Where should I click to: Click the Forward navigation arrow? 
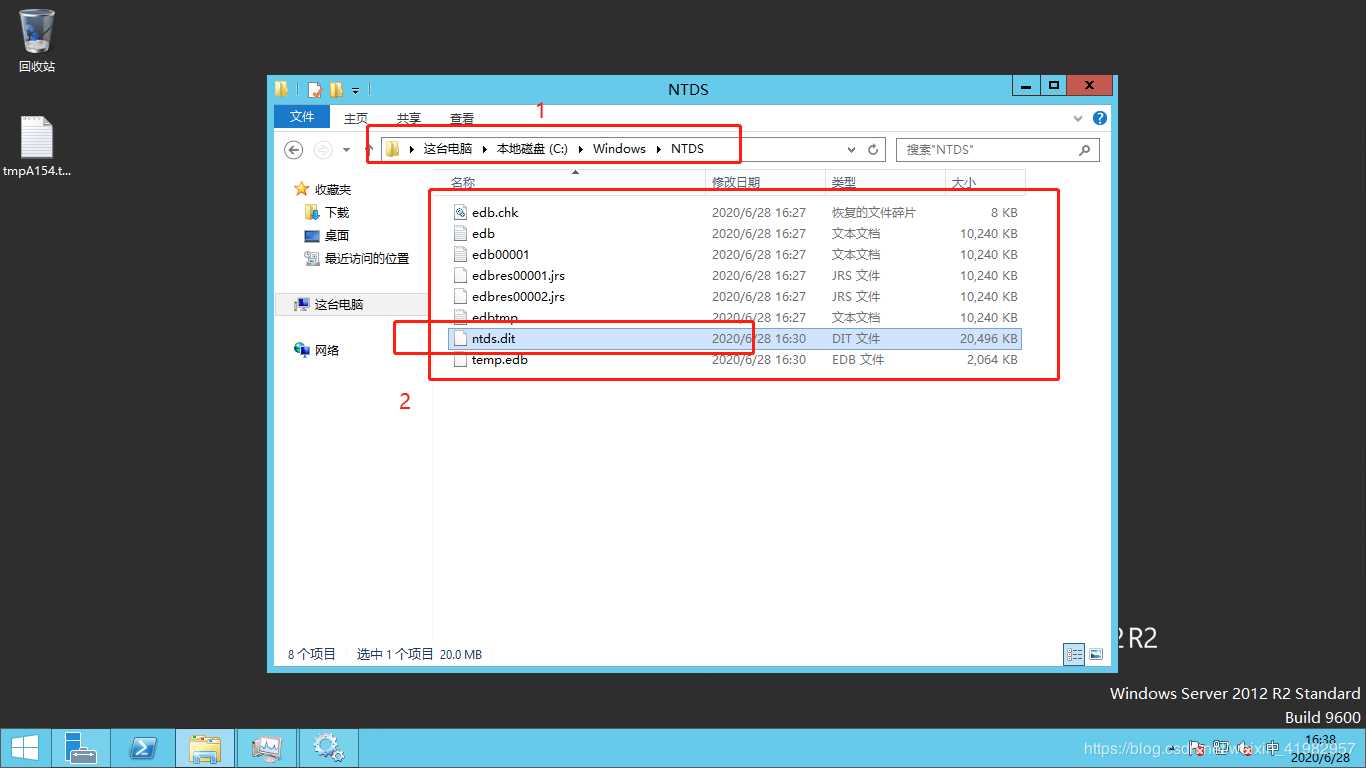323,150
